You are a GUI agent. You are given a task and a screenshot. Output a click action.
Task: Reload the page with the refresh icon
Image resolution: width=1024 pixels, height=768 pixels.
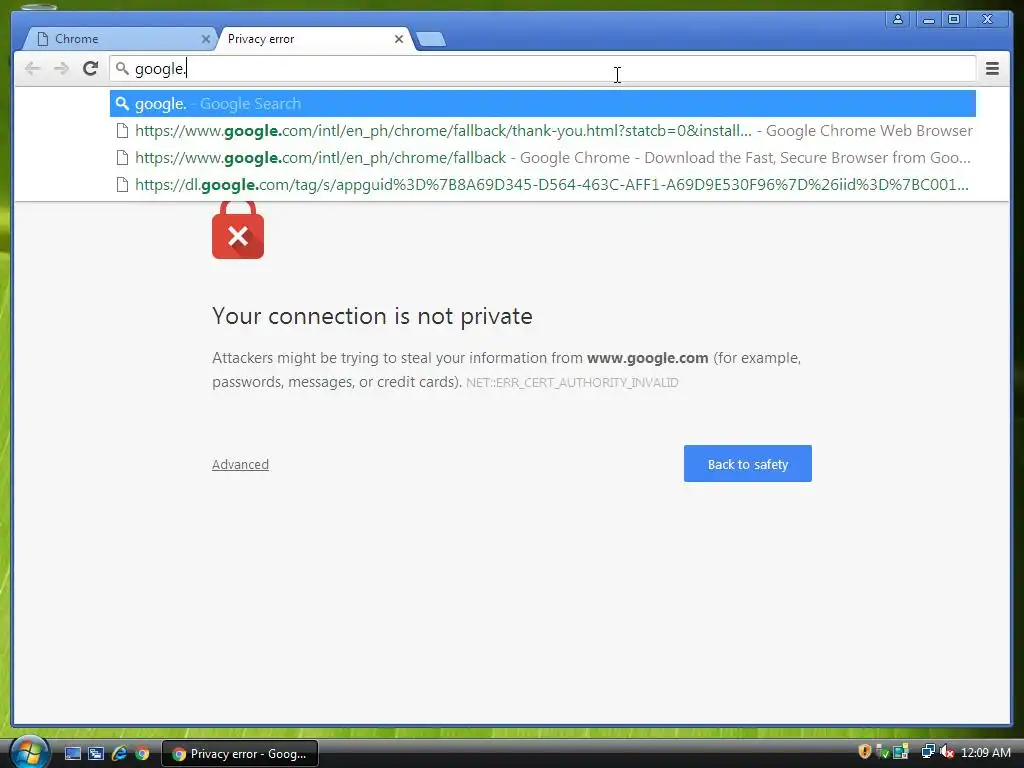click(91, 68)
